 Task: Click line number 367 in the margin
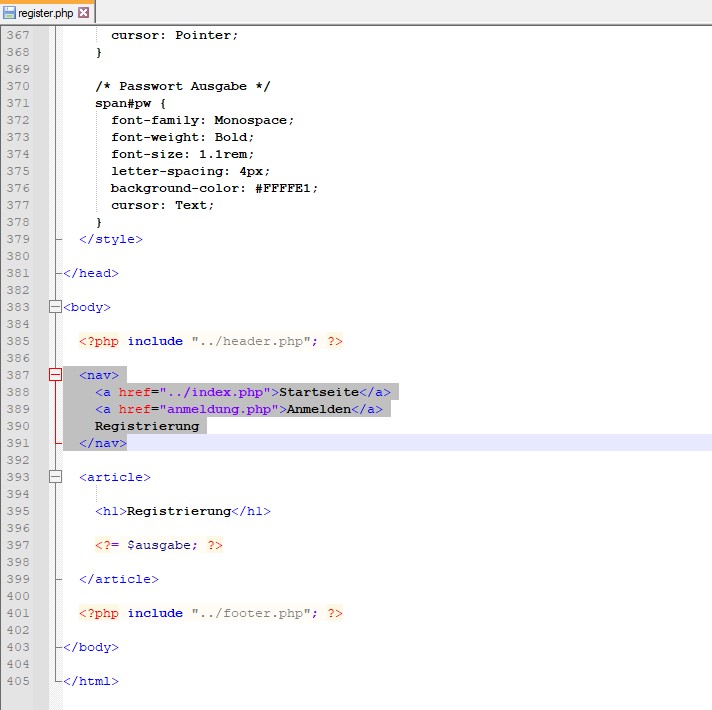17,35
